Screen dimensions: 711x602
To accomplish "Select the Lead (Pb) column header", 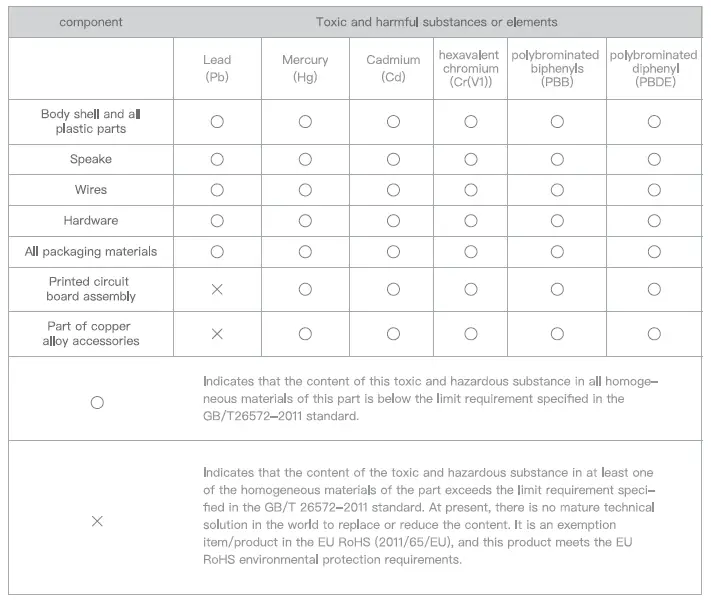I will coord(217,68).
